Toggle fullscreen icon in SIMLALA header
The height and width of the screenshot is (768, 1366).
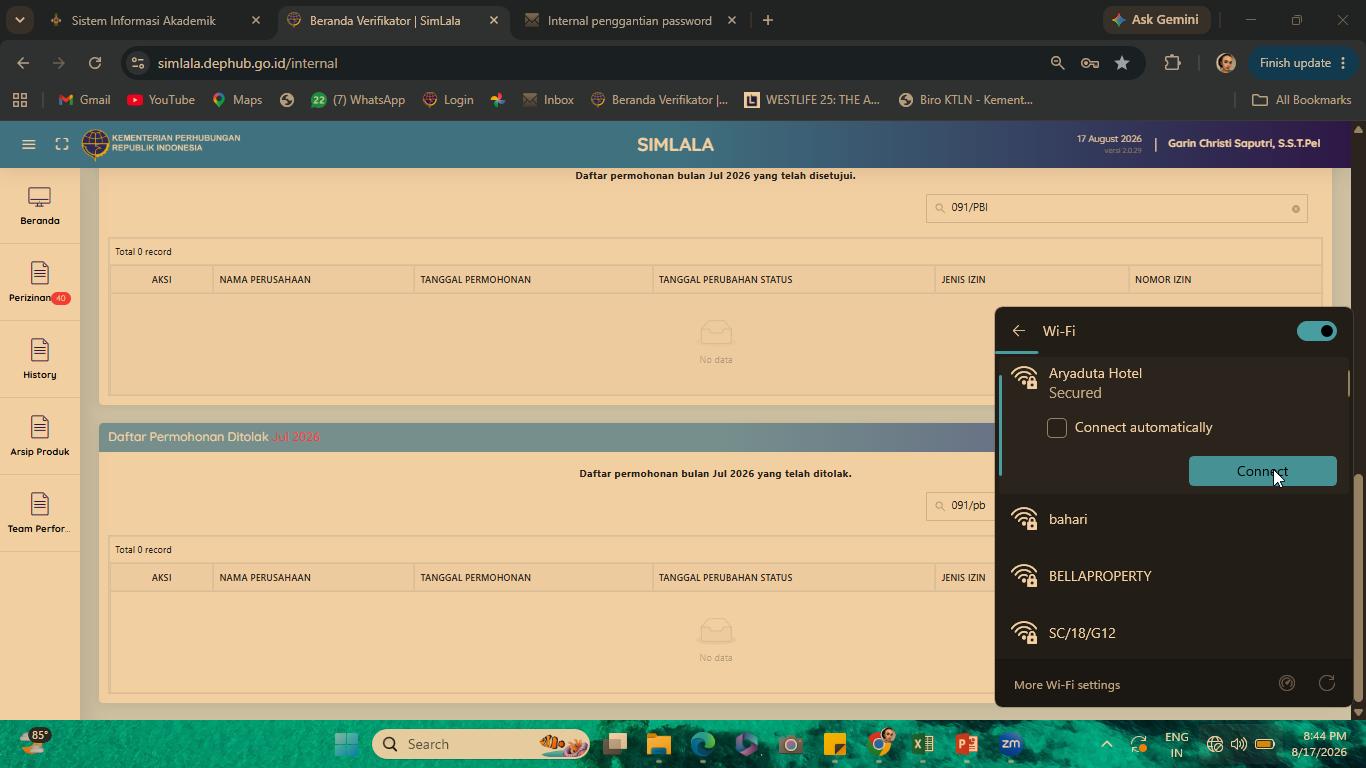pos(62,144)
